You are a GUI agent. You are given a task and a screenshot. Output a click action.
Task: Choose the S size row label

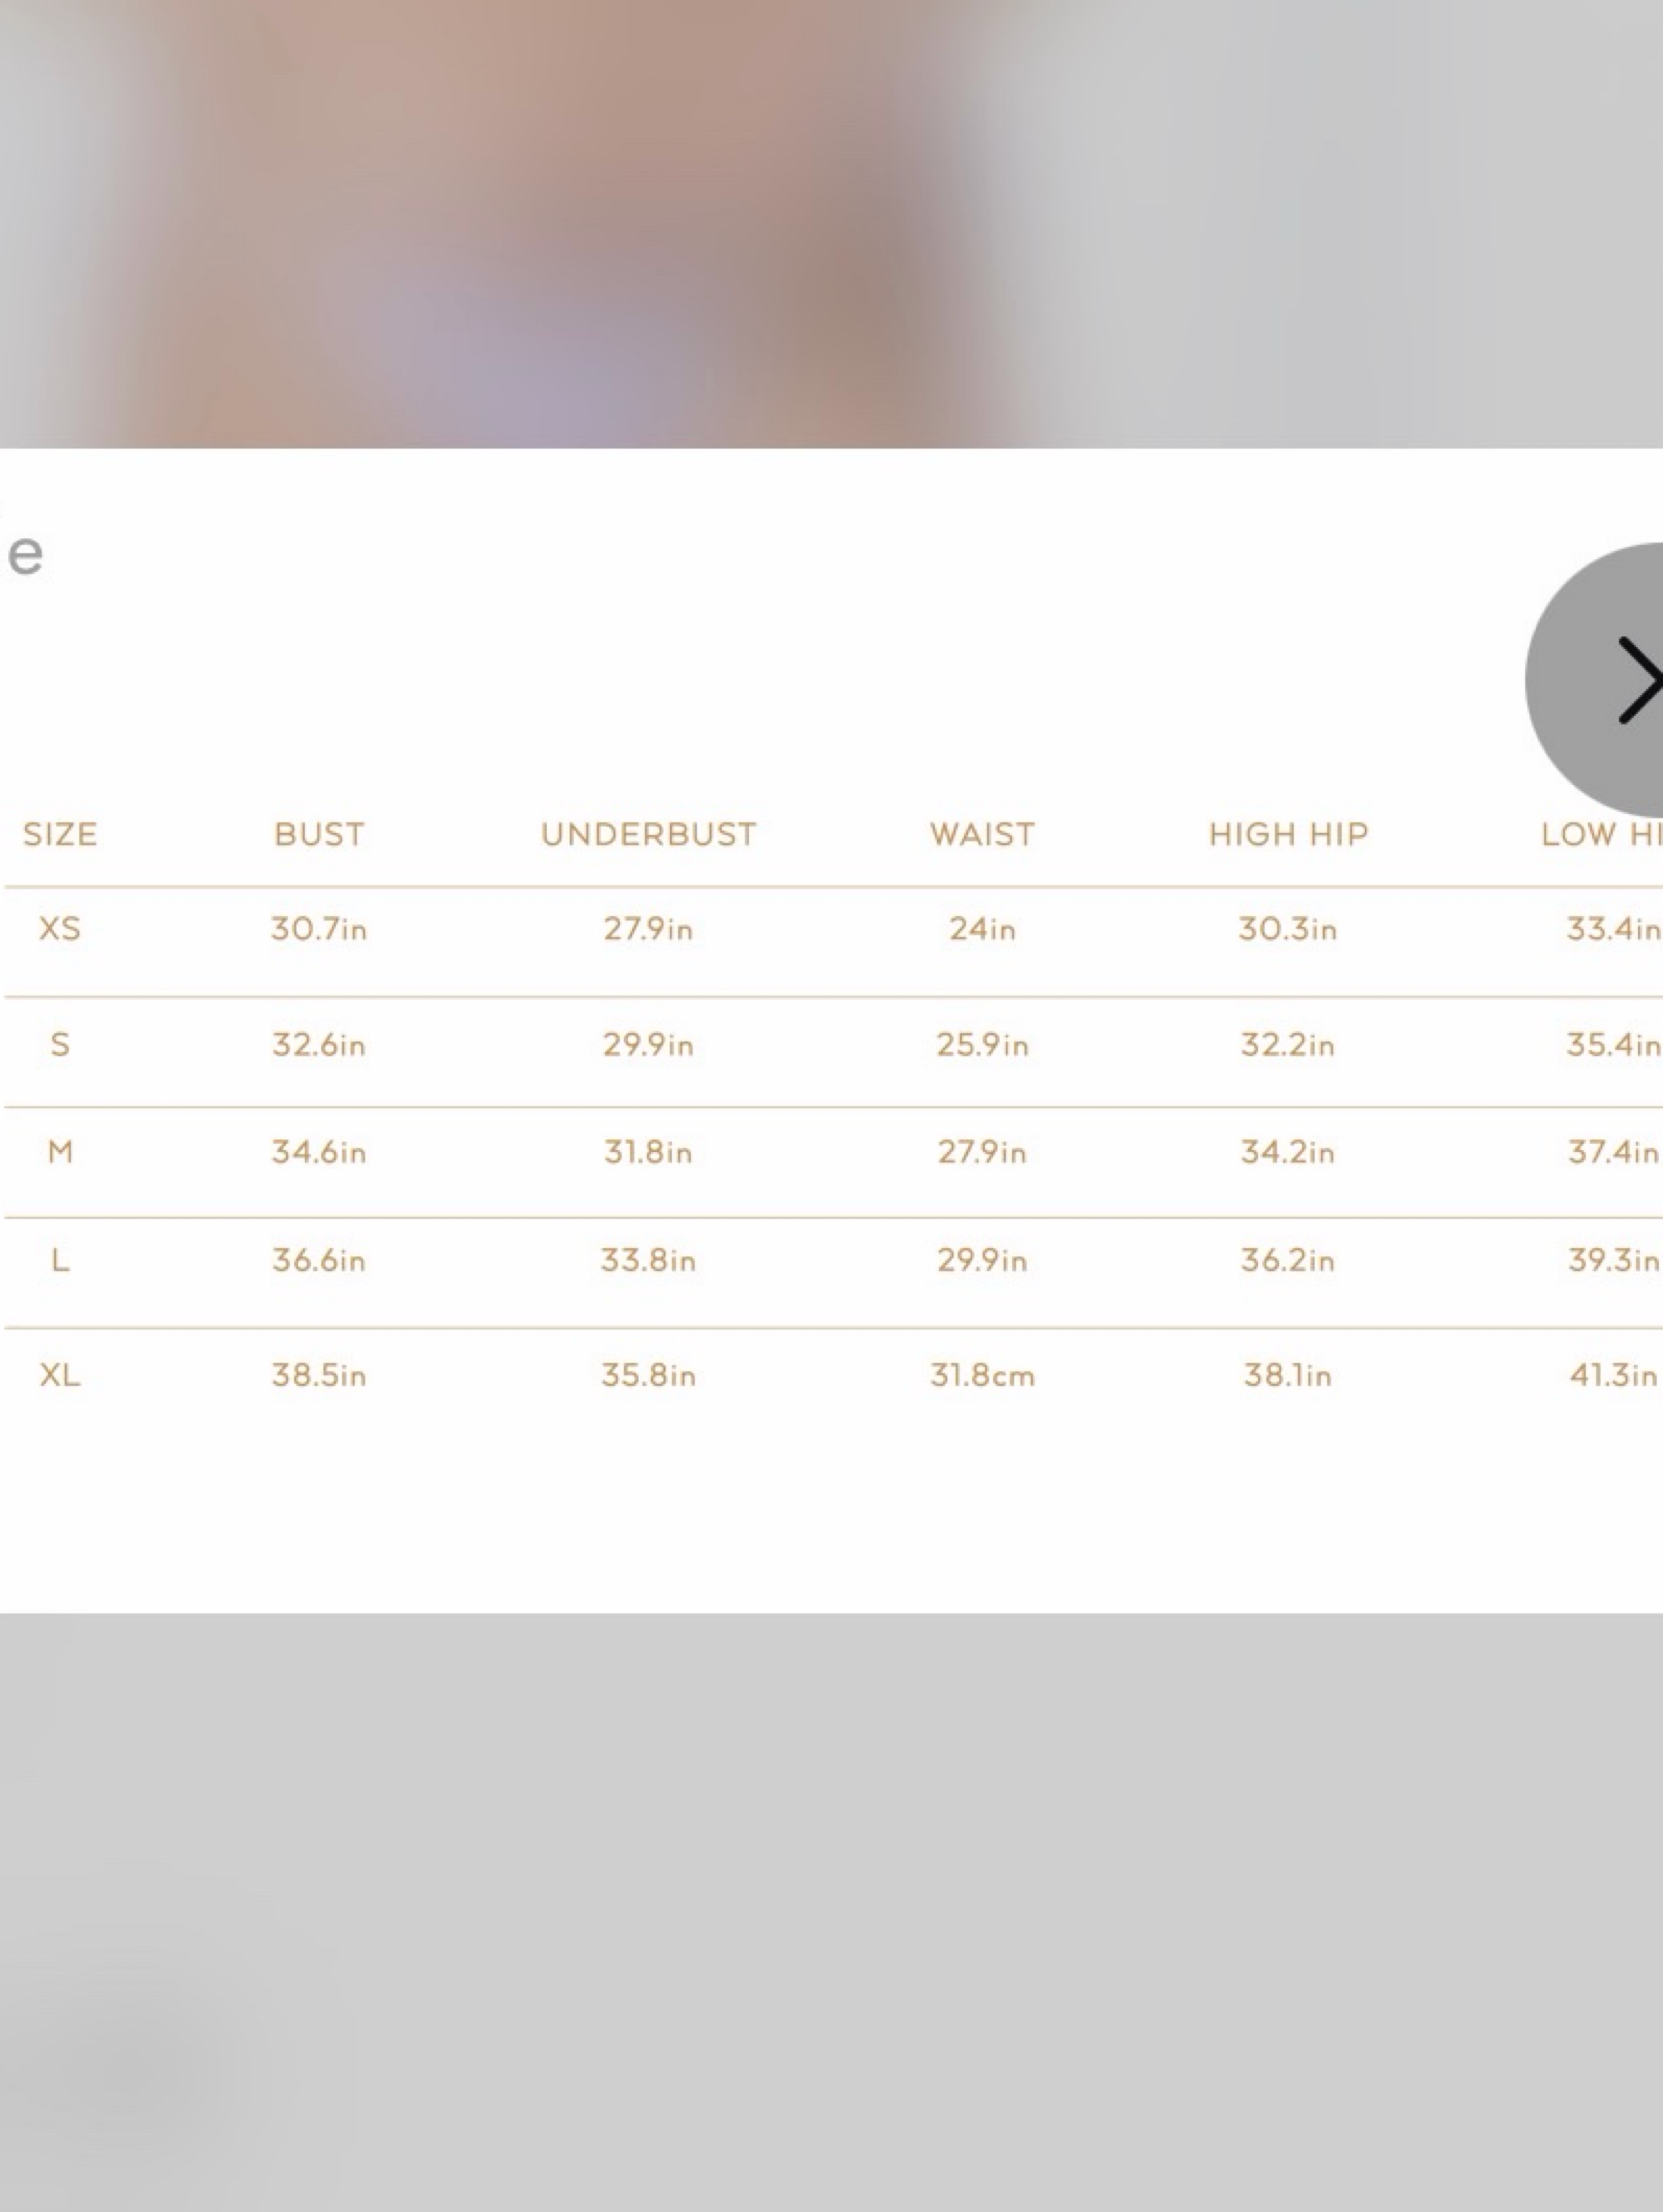pos(60,1045)
